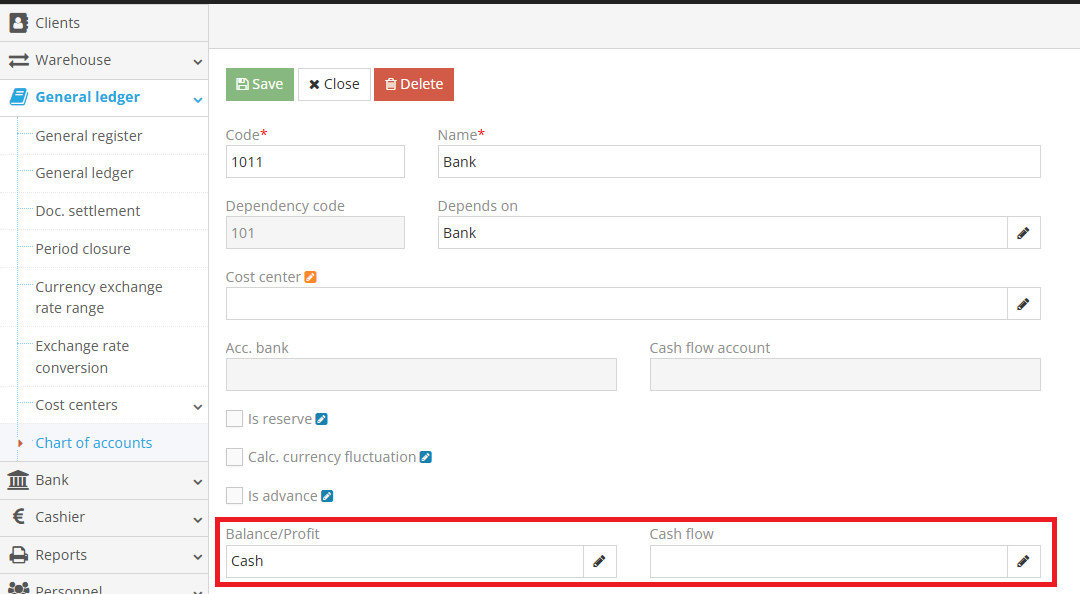
Task: Open General register from sidebar
Action: pos(89,136)
